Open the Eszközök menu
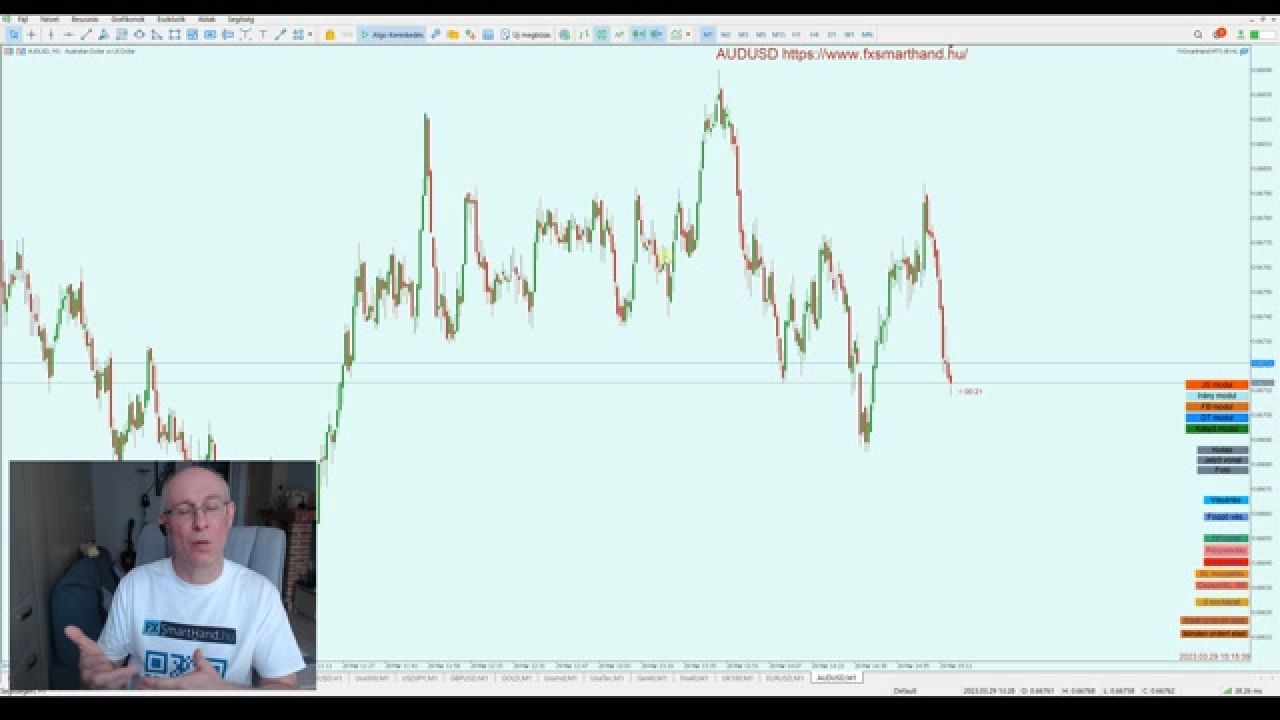Screen dimensions: 1280x720 (171, 19)
